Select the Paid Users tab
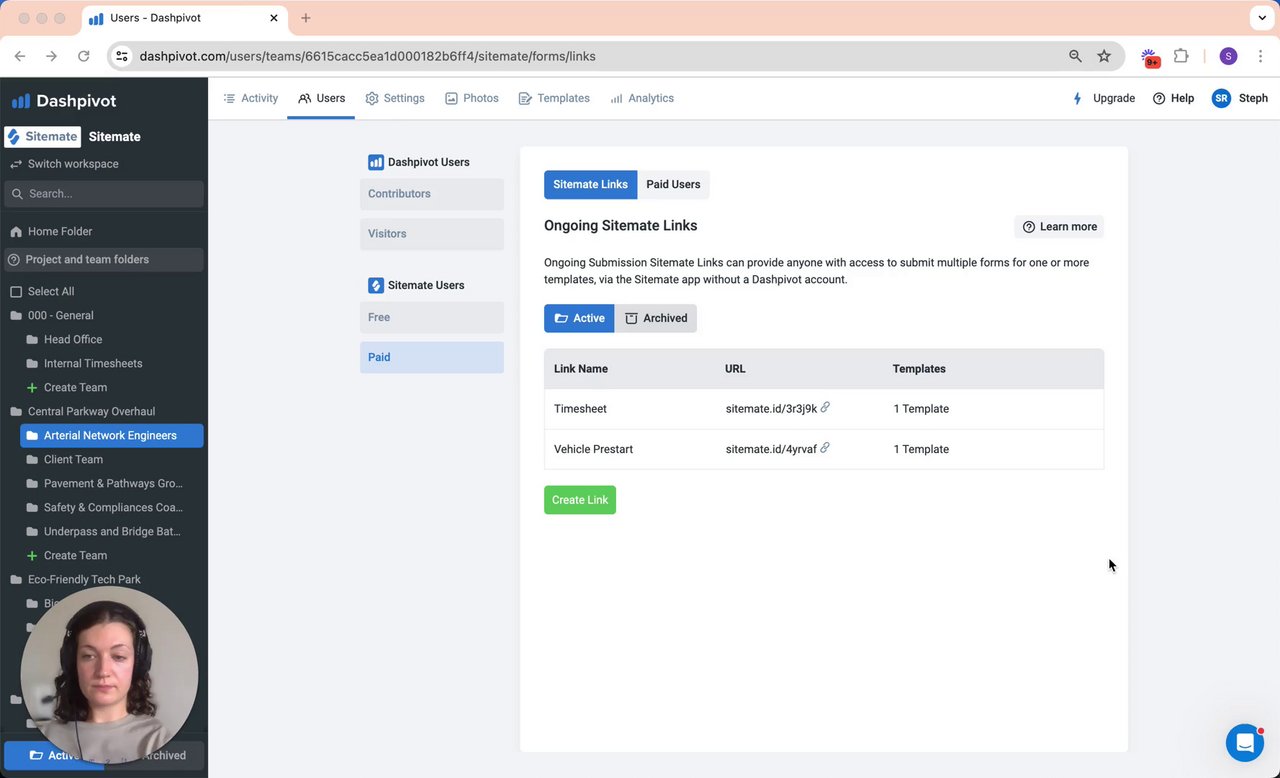The height and width of the screenshot is (778, 1280). click(673, 184)
